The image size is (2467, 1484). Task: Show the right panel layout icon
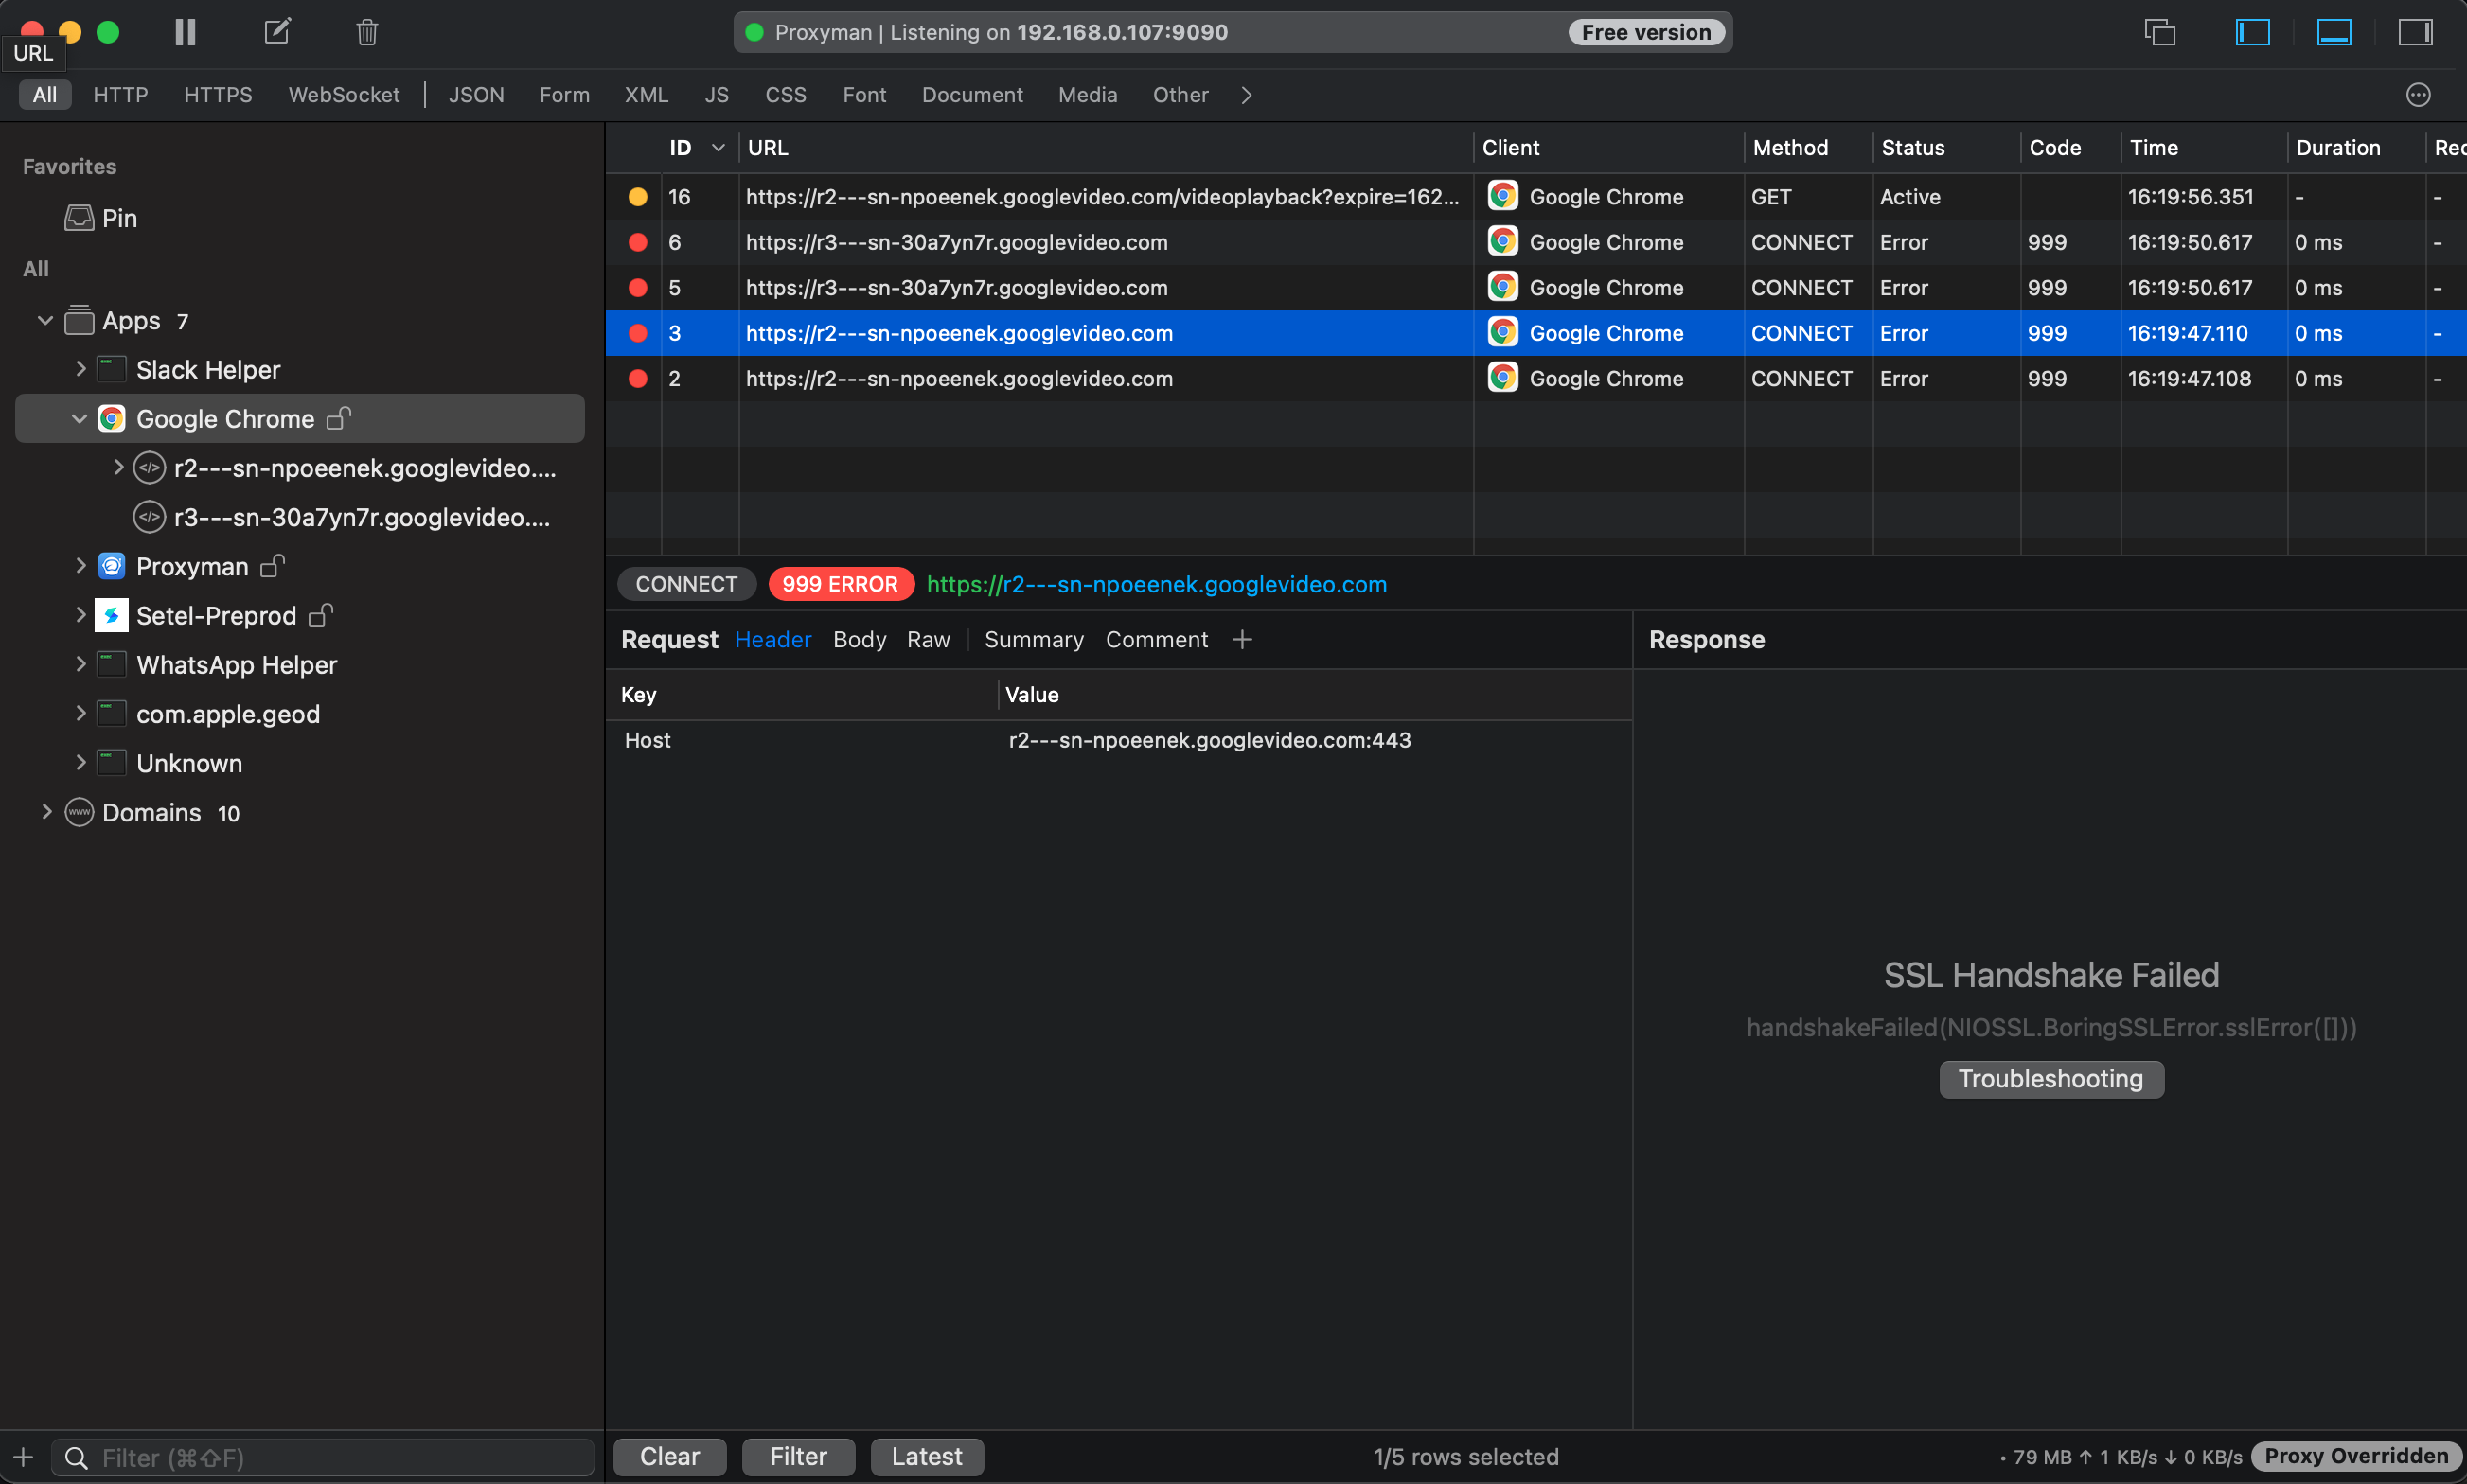point(2417,31)
